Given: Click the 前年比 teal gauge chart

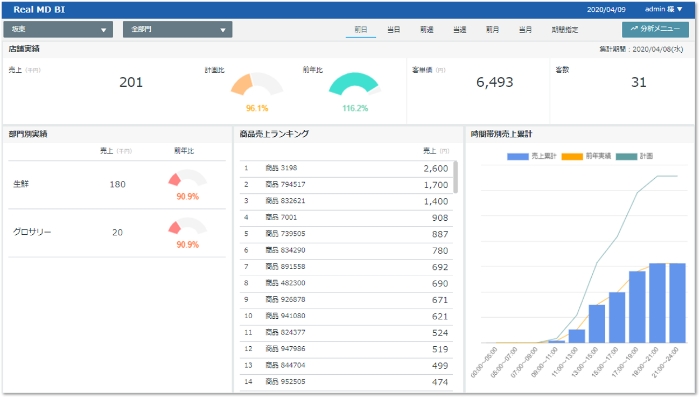Looking at the screenshot, I should click(355, 84).
